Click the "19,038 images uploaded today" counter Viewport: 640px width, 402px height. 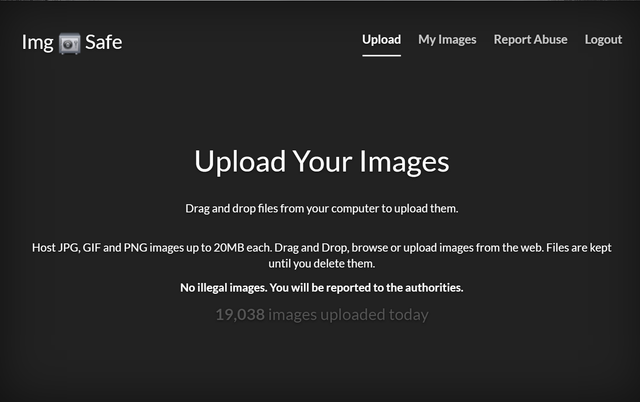tap(322, 315)
